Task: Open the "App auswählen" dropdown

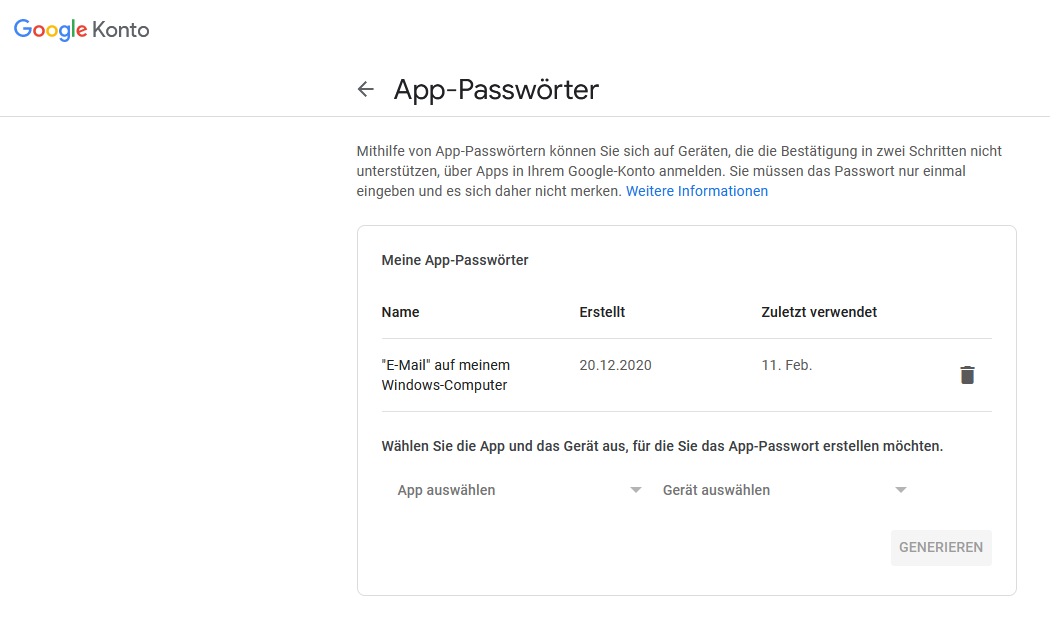Action: [510, 490]
